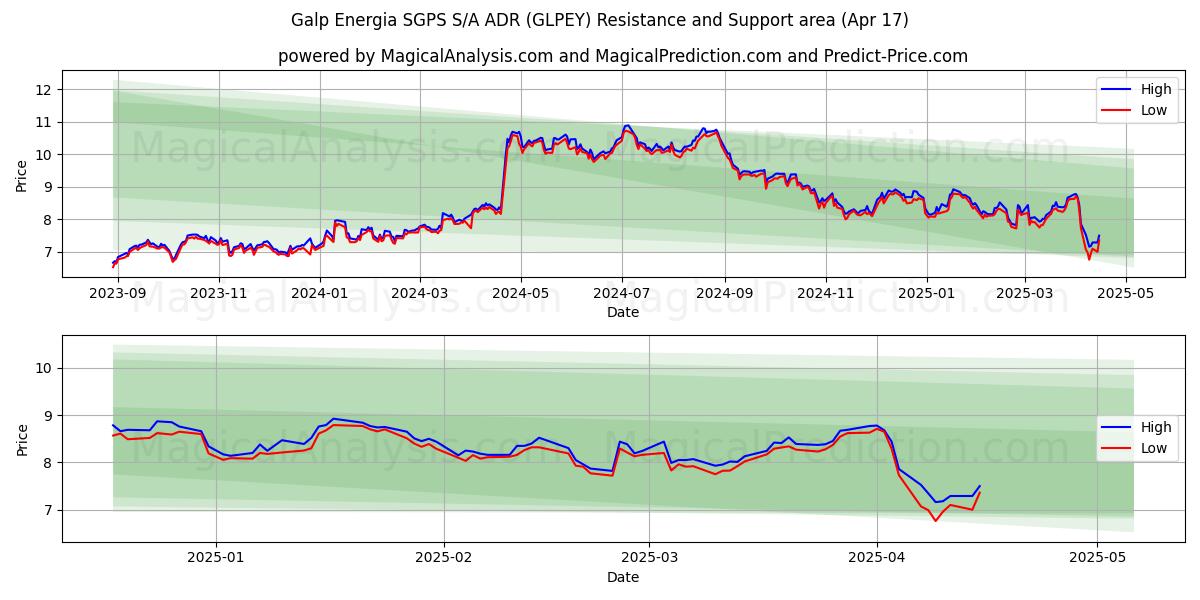1200x600 pixels.
Task: Click the '2024-09' tick label on top chart
Action: coord(724,293)
